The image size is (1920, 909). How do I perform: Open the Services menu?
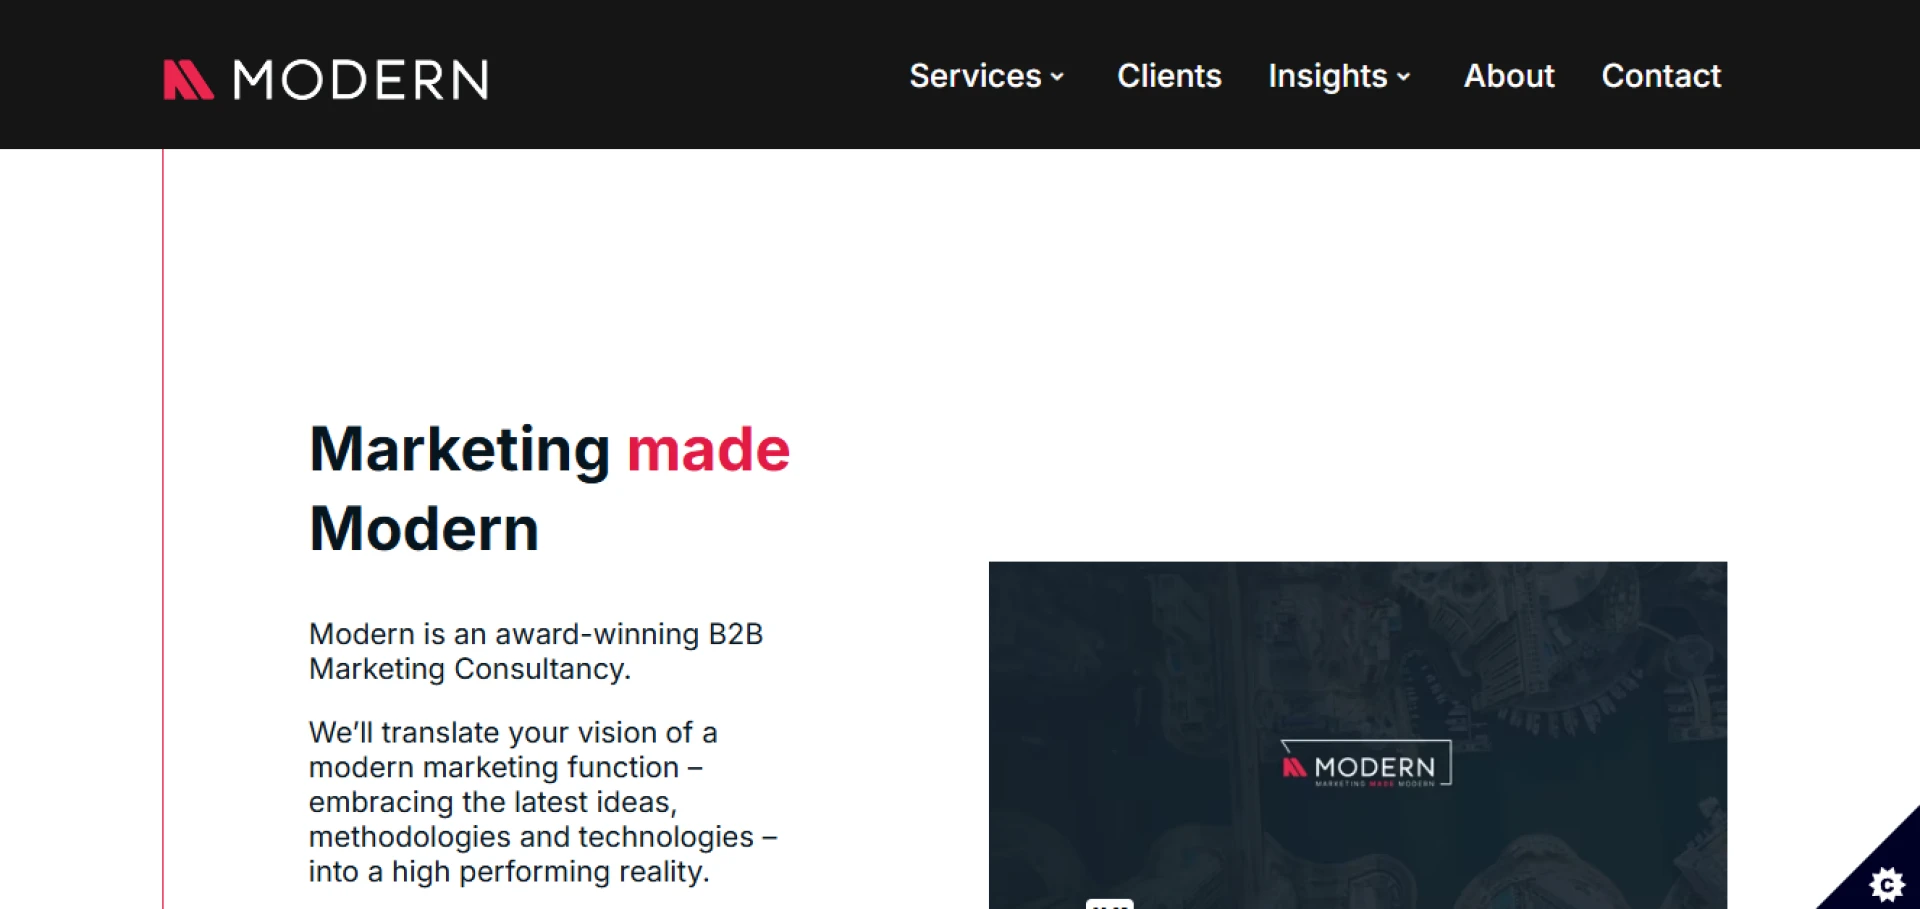pyautogui.click(x=975, y=76)
